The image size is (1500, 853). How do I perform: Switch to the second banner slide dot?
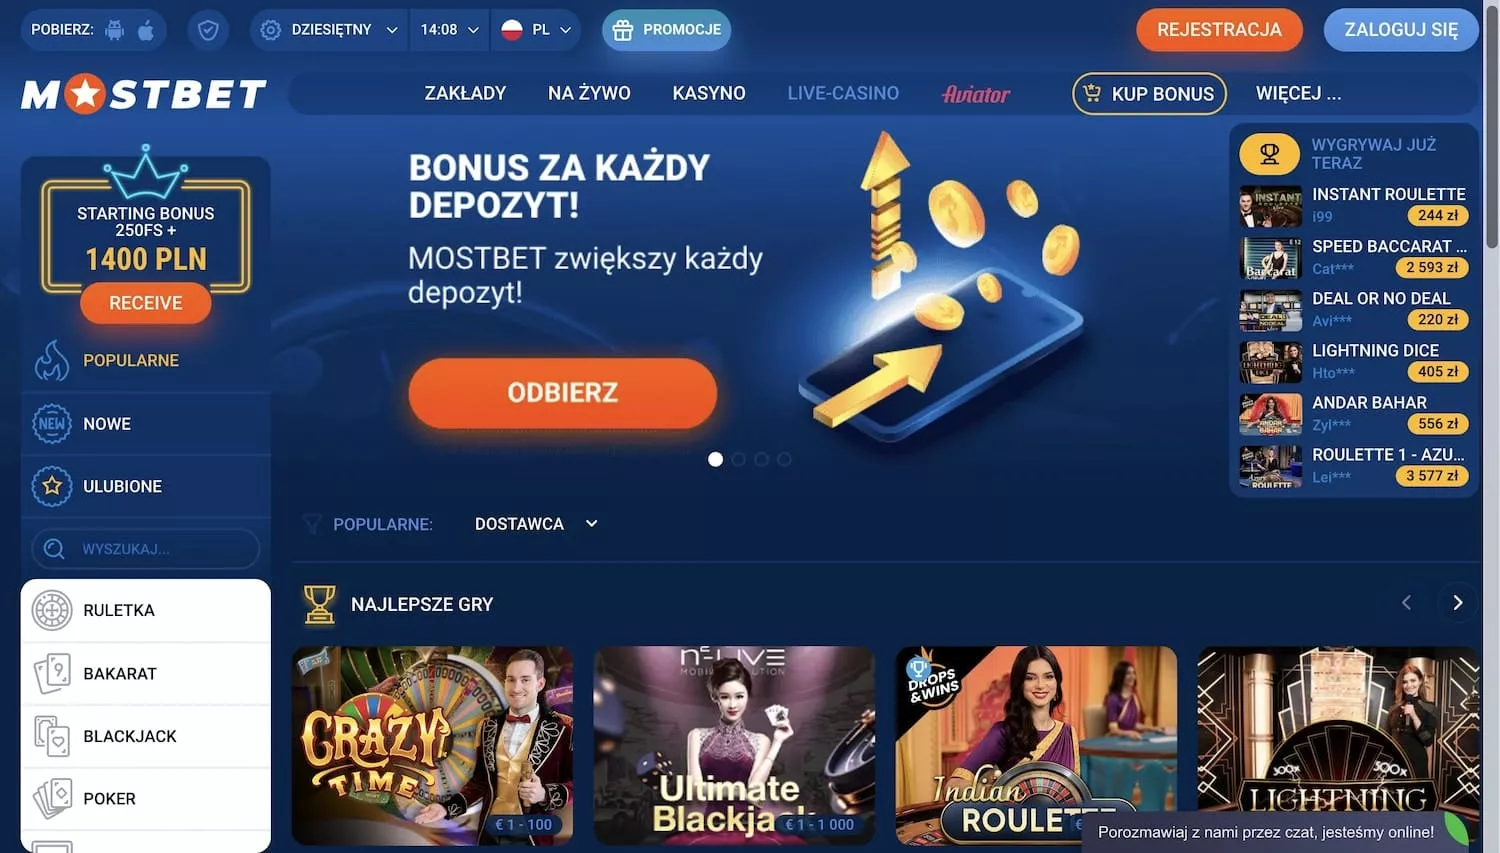(x=739, y=459)
